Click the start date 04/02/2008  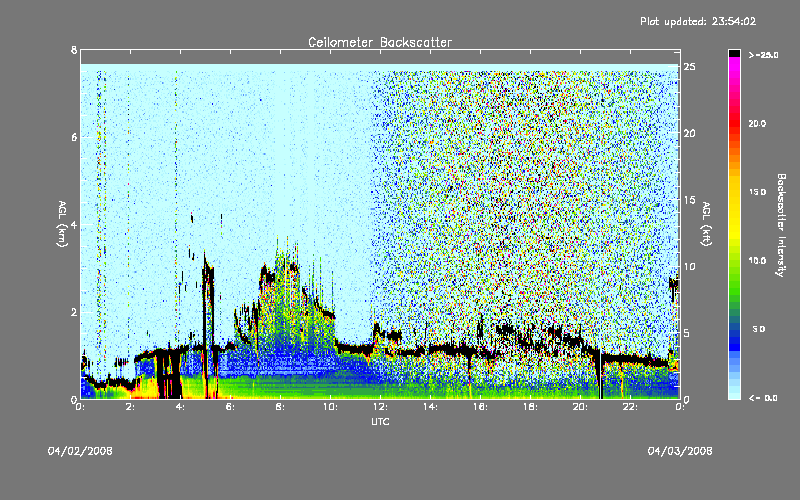click(80, 451)
